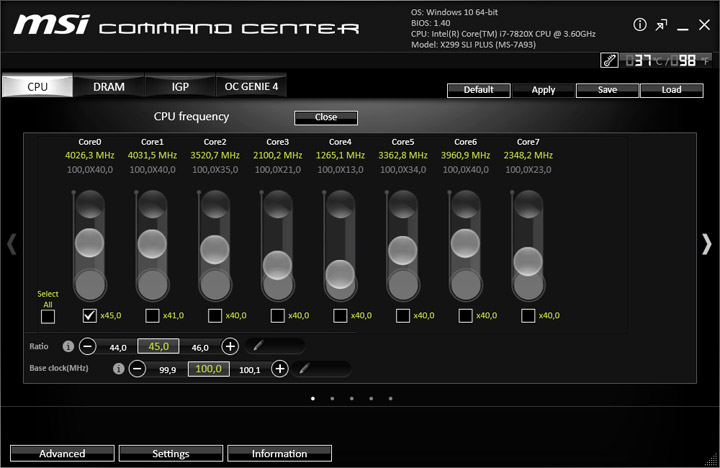
Task: Check the Core6 checkbox
Action: [x=465, y=316]
